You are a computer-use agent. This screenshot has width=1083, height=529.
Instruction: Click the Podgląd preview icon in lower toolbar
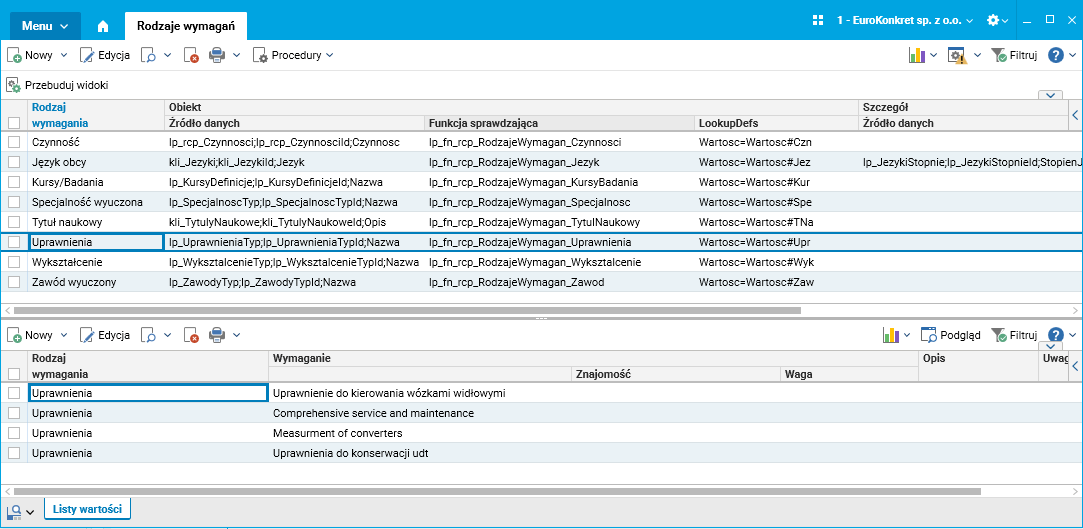[x=928, y=336]
